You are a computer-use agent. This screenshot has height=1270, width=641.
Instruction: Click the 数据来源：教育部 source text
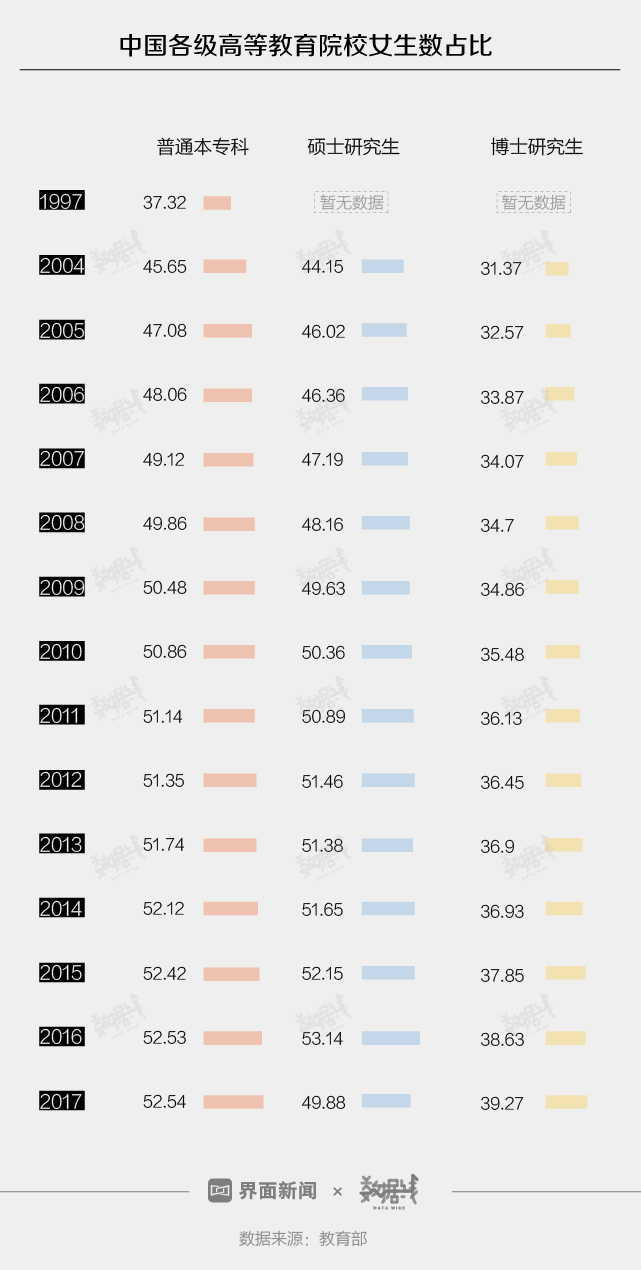[x=303, y=1239]
